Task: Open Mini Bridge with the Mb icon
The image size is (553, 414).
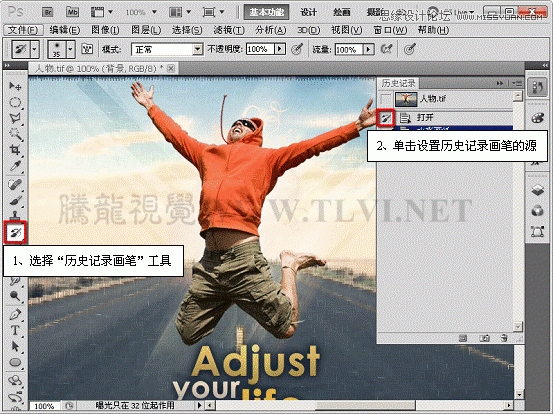Action: (x=72, y=12)
